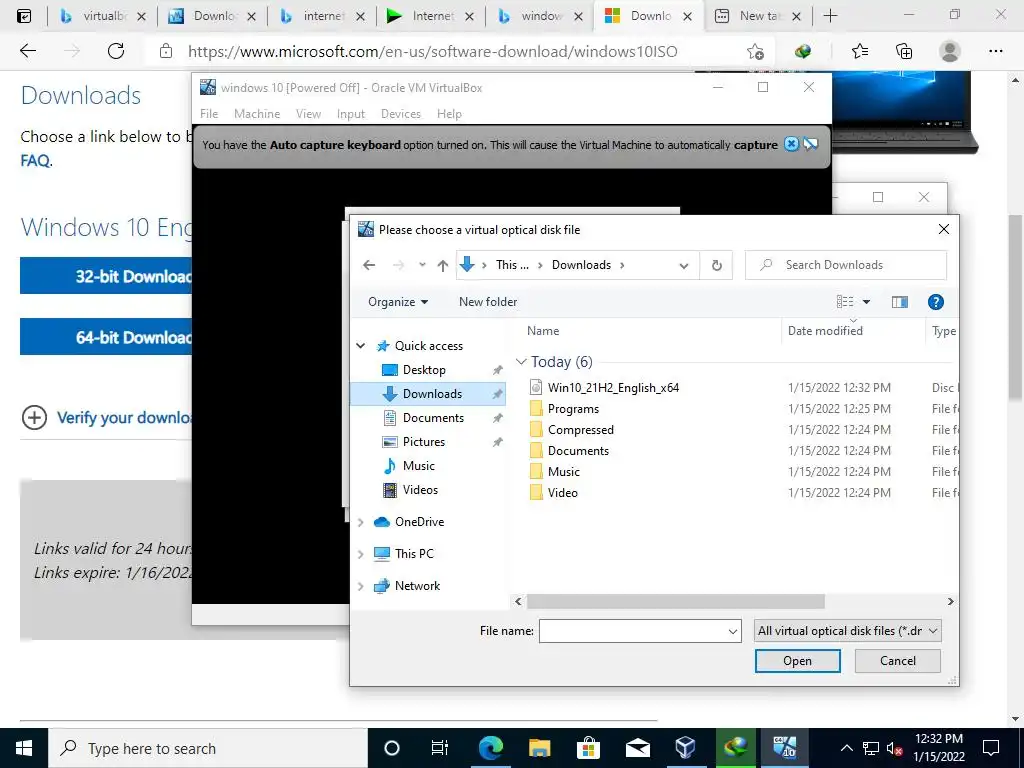Open a new Edge tab with plus
The width and height of the screenshot is (1024, 768).
[x=830, y=16]
